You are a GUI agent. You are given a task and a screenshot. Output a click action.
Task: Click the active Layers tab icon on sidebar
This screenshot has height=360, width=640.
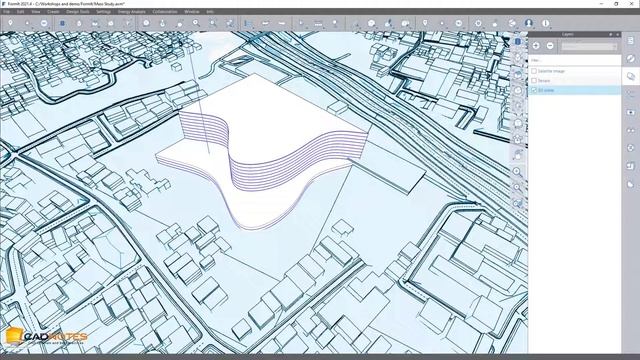point(631,76)
